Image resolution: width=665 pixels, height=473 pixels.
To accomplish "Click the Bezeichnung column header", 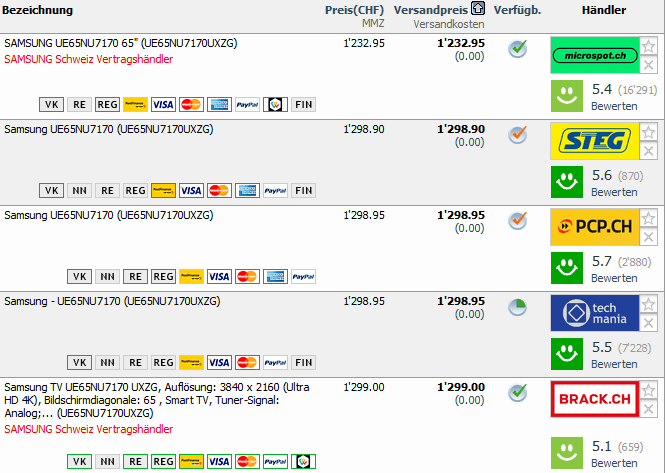I will [37, 10].
